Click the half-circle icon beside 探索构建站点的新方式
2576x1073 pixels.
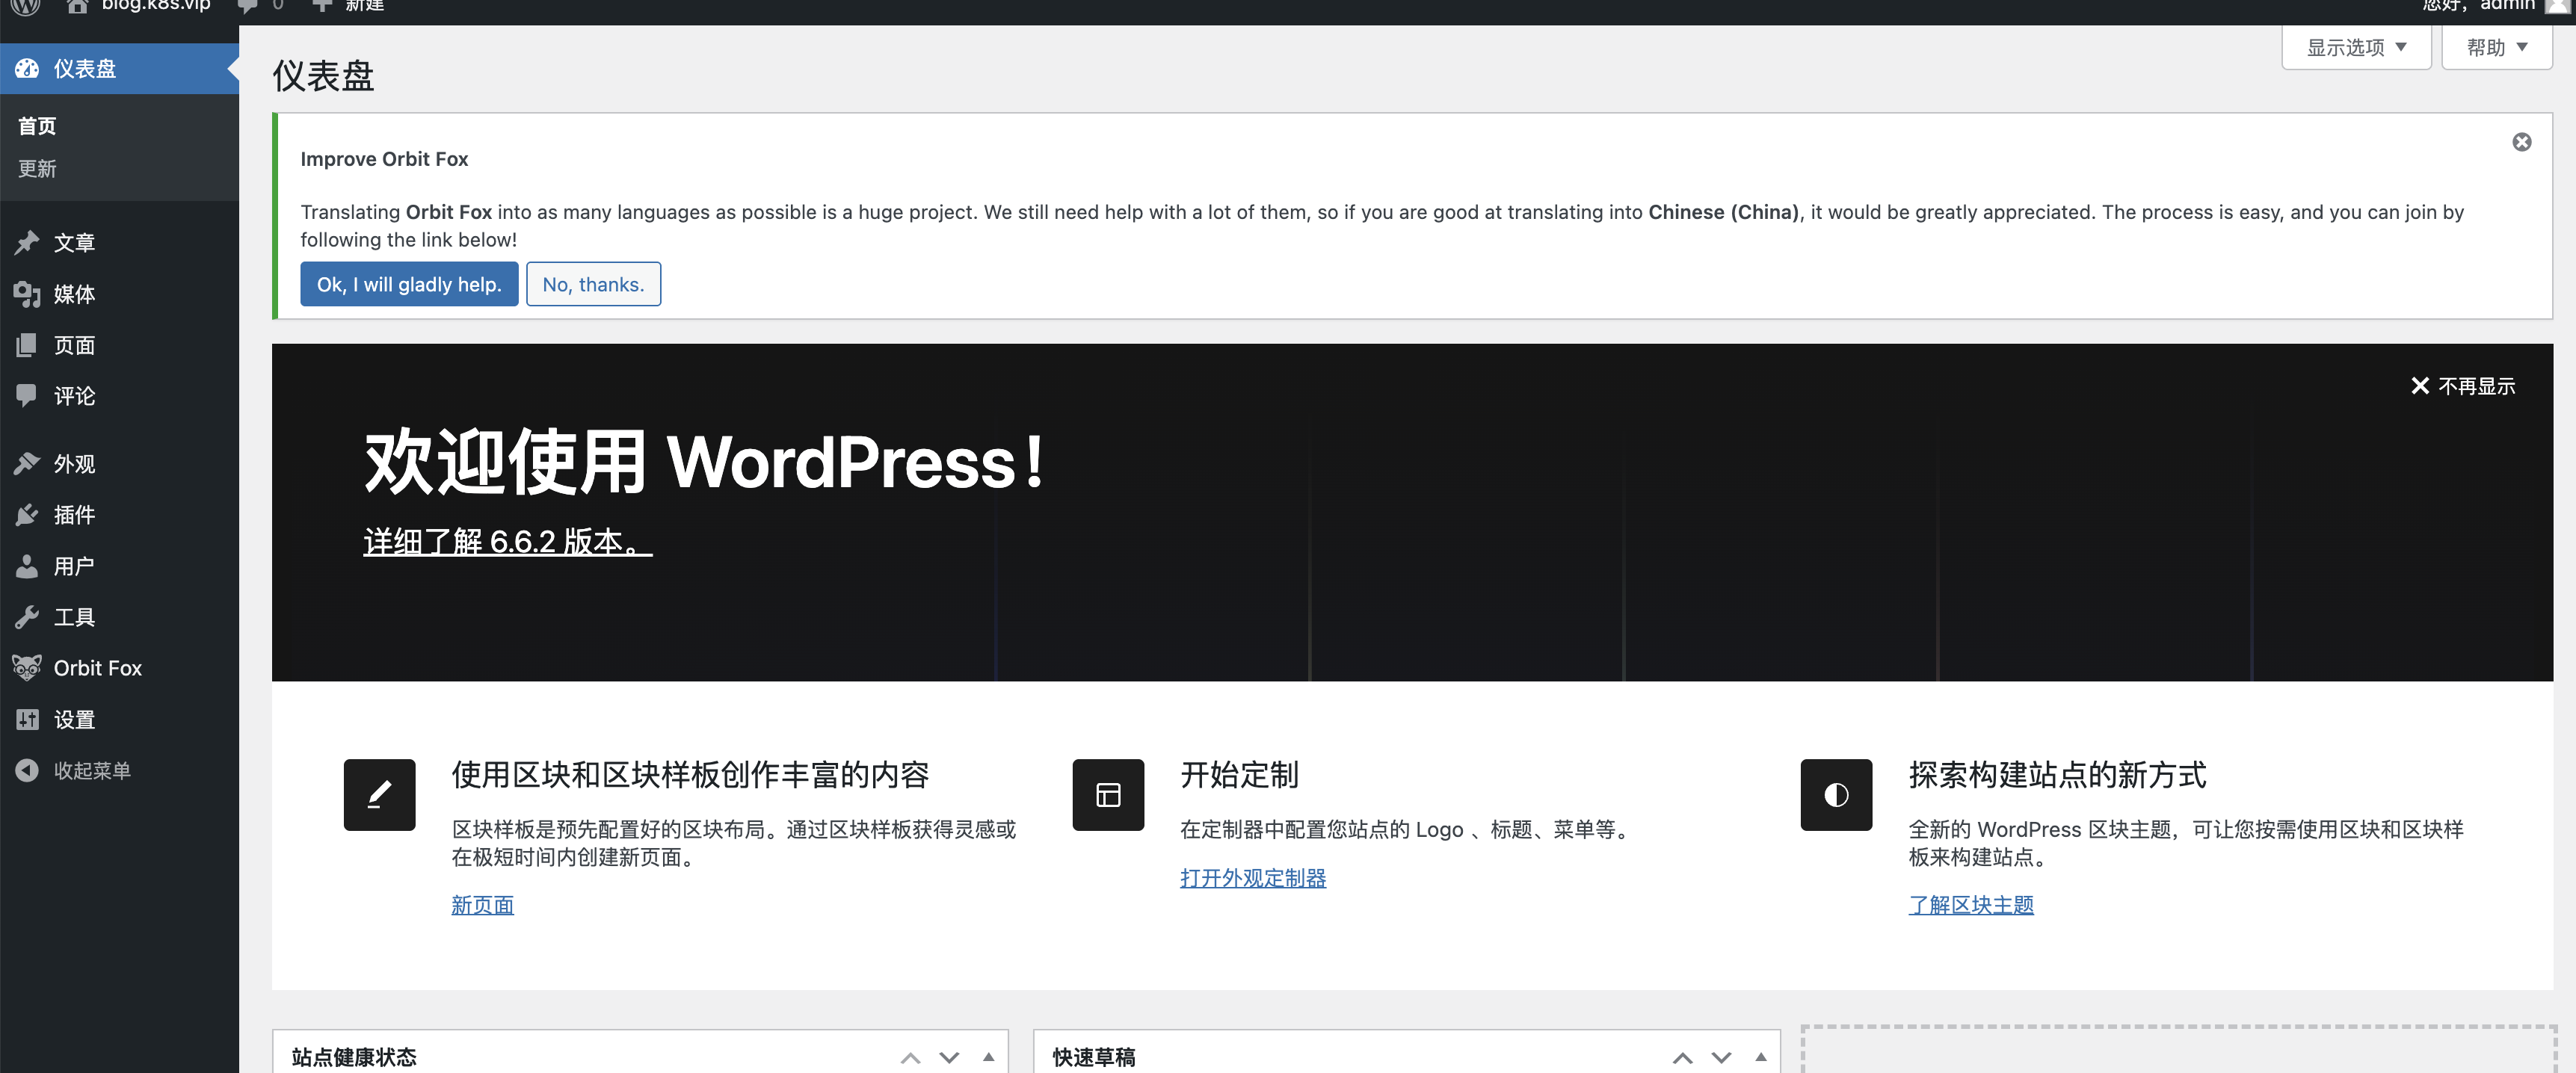point(1836,795)
